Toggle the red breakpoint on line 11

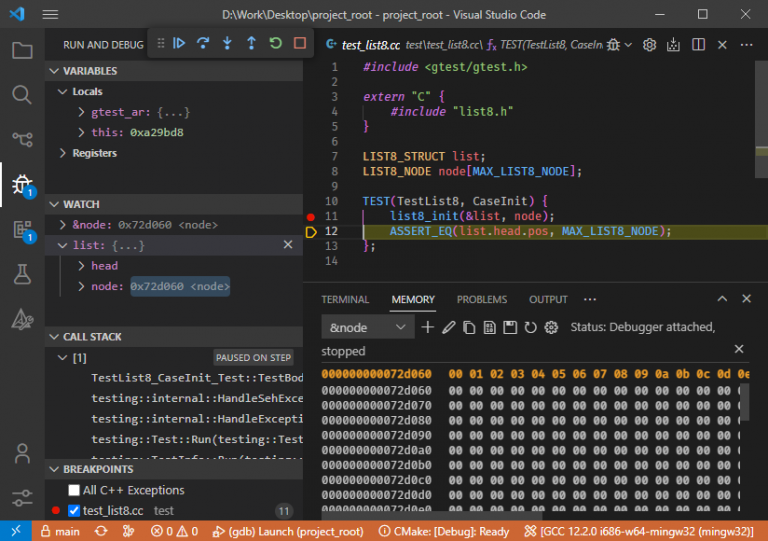(x=311, y=216)
